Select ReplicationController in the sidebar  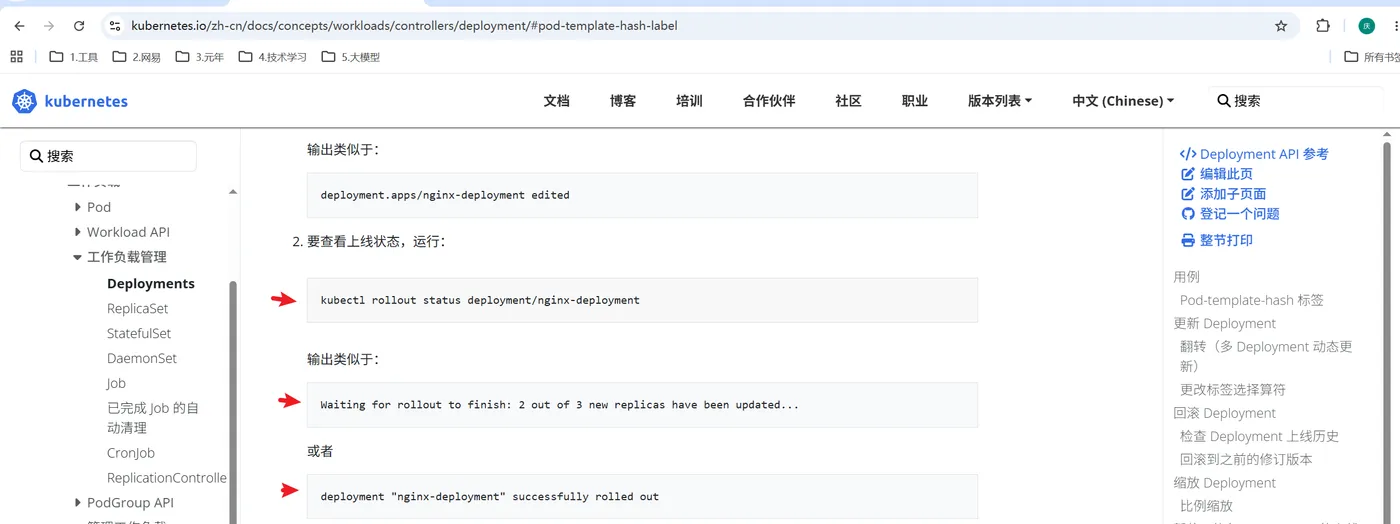167,478
